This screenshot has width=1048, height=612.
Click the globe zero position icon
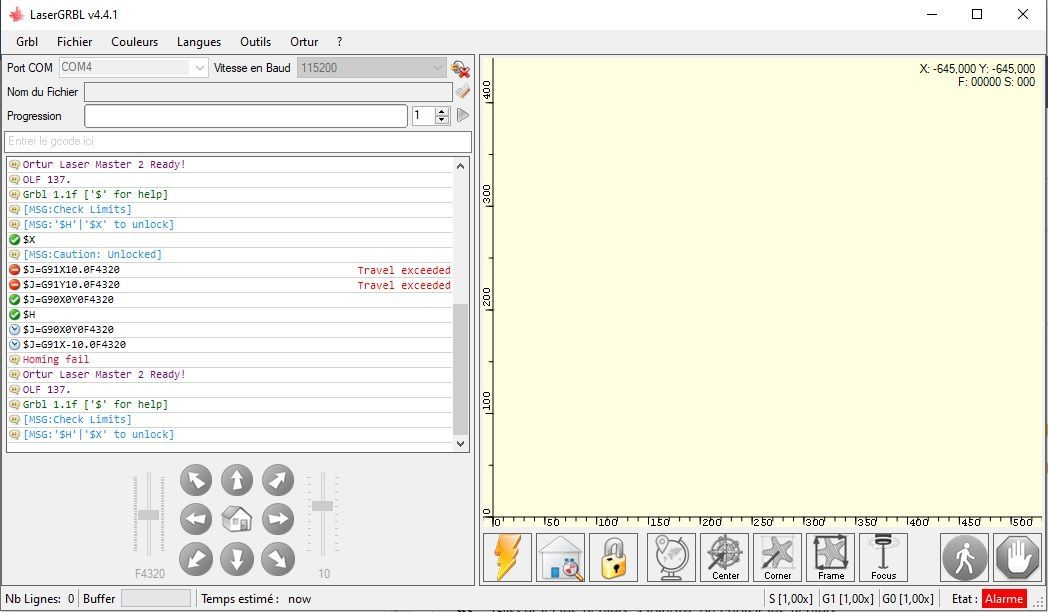click(671, 557)
